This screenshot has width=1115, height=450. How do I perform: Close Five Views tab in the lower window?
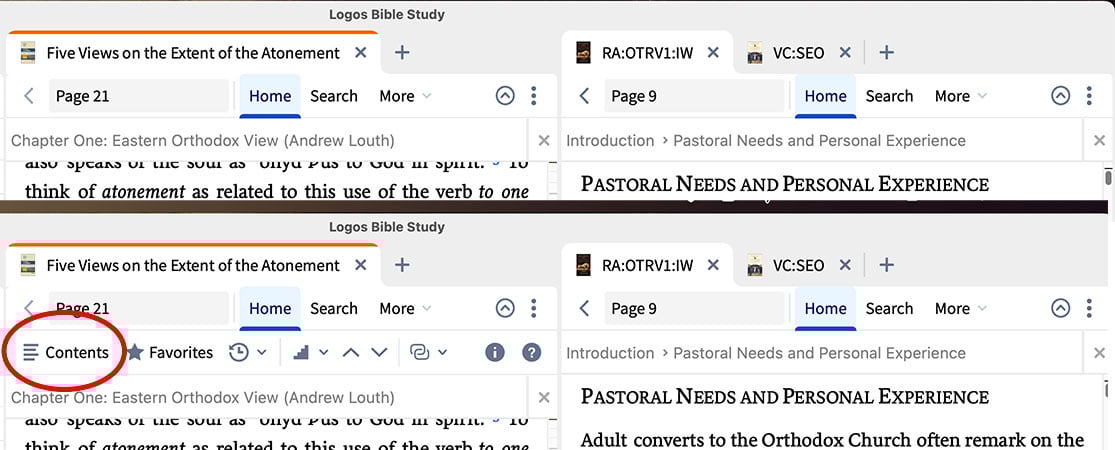pyautogui.click(x=361, y=265)
